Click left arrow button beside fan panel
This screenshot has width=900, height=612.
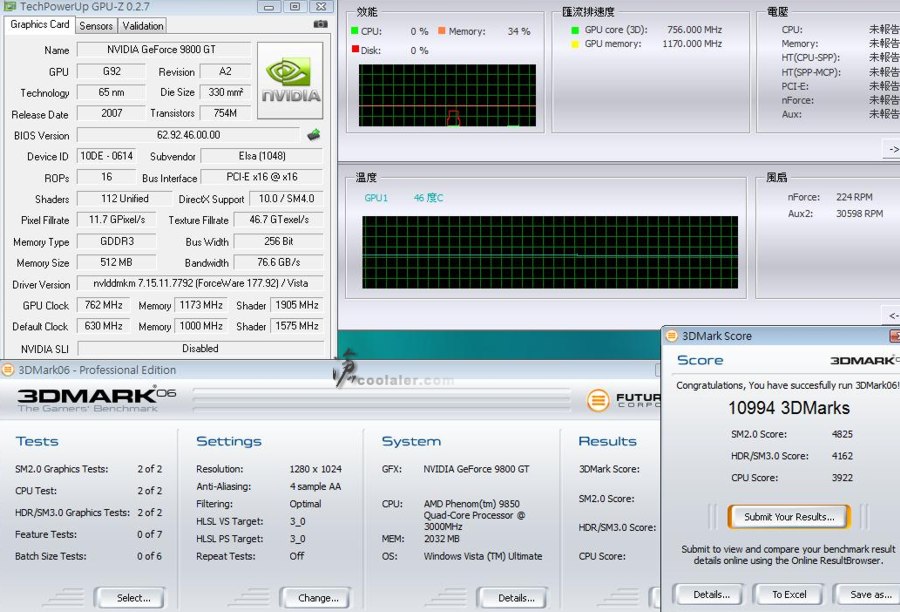point(892,315)
